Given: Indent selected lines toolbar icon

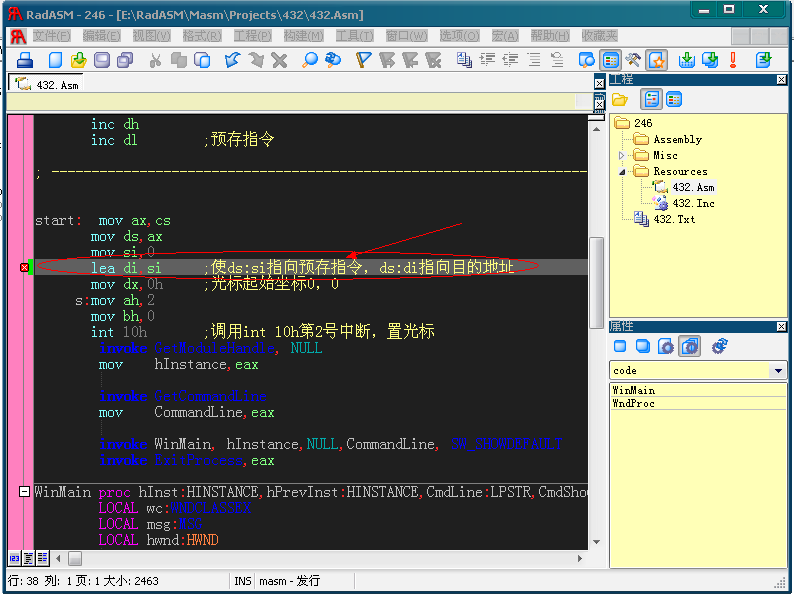Looking at the screenshot, I should point(487,60).
